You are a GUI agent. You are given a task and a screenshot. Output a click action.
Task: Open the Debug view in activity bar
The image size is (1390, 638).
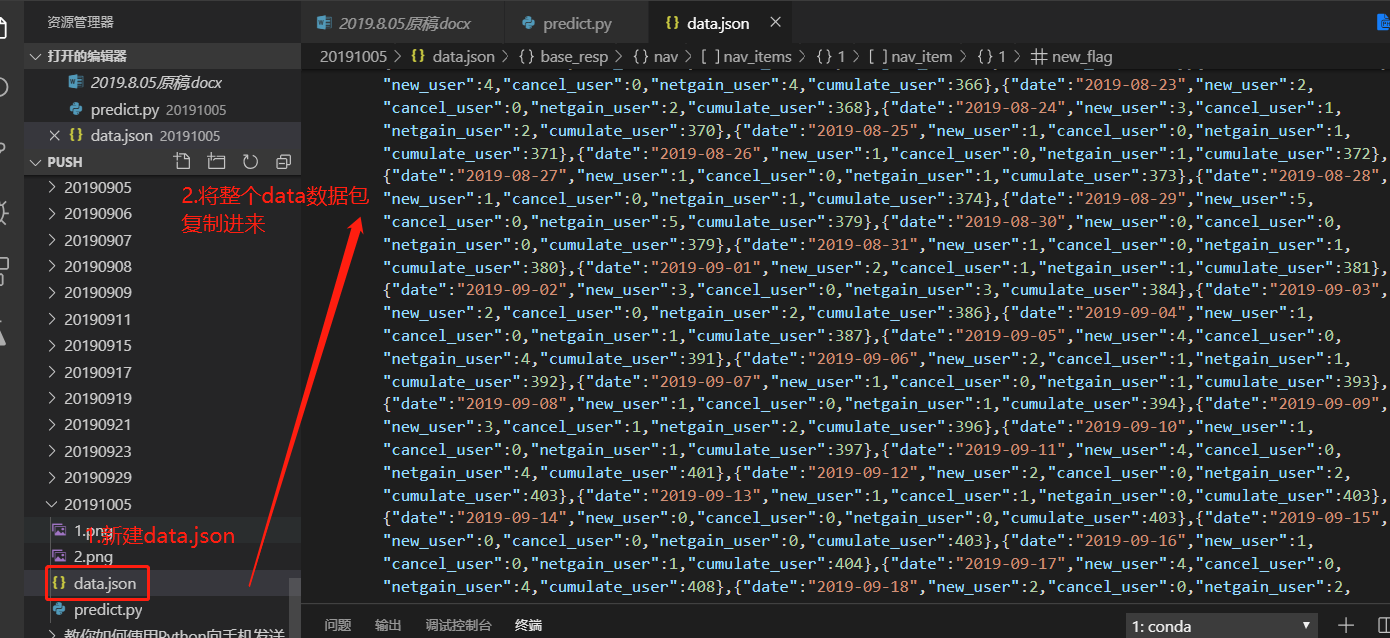point(5,211)
